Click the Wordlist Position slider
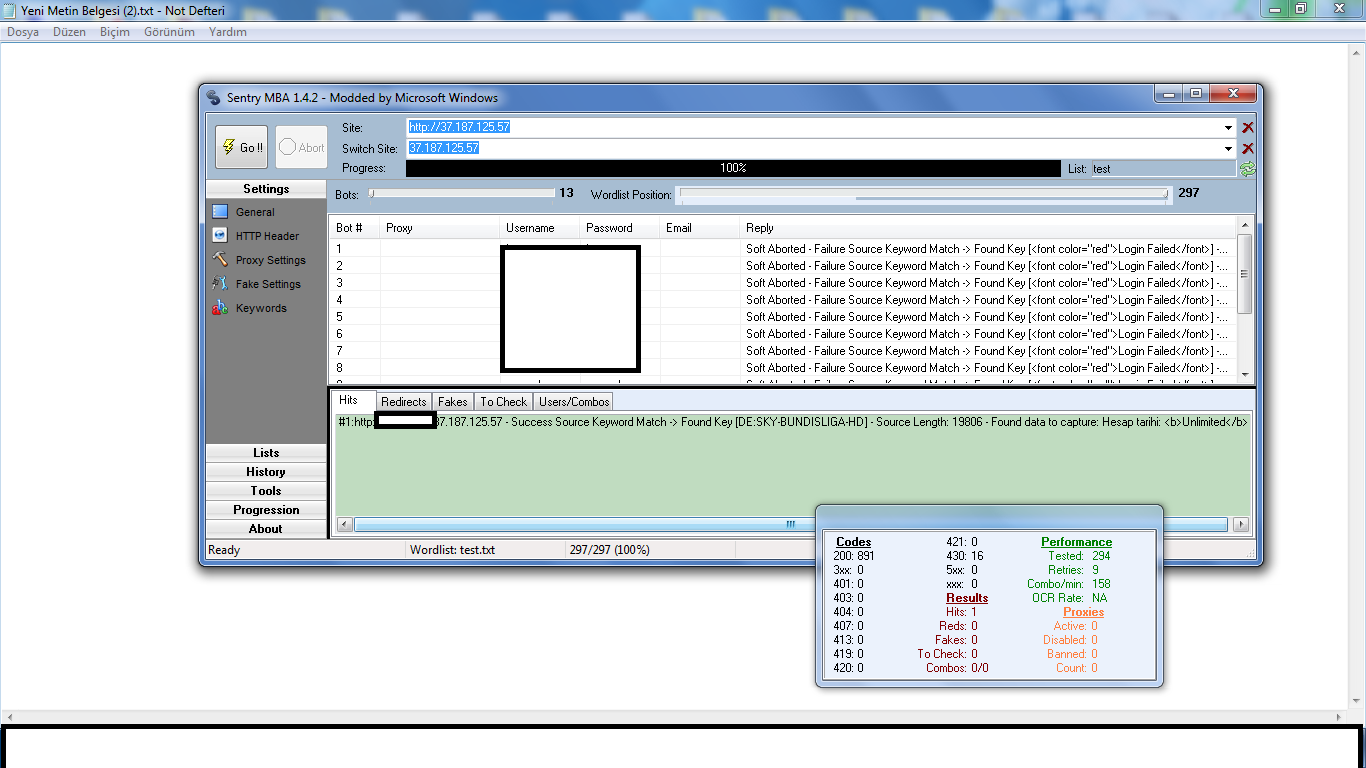The height and width of the screenshot is (768, 1366). coord(922,194)
